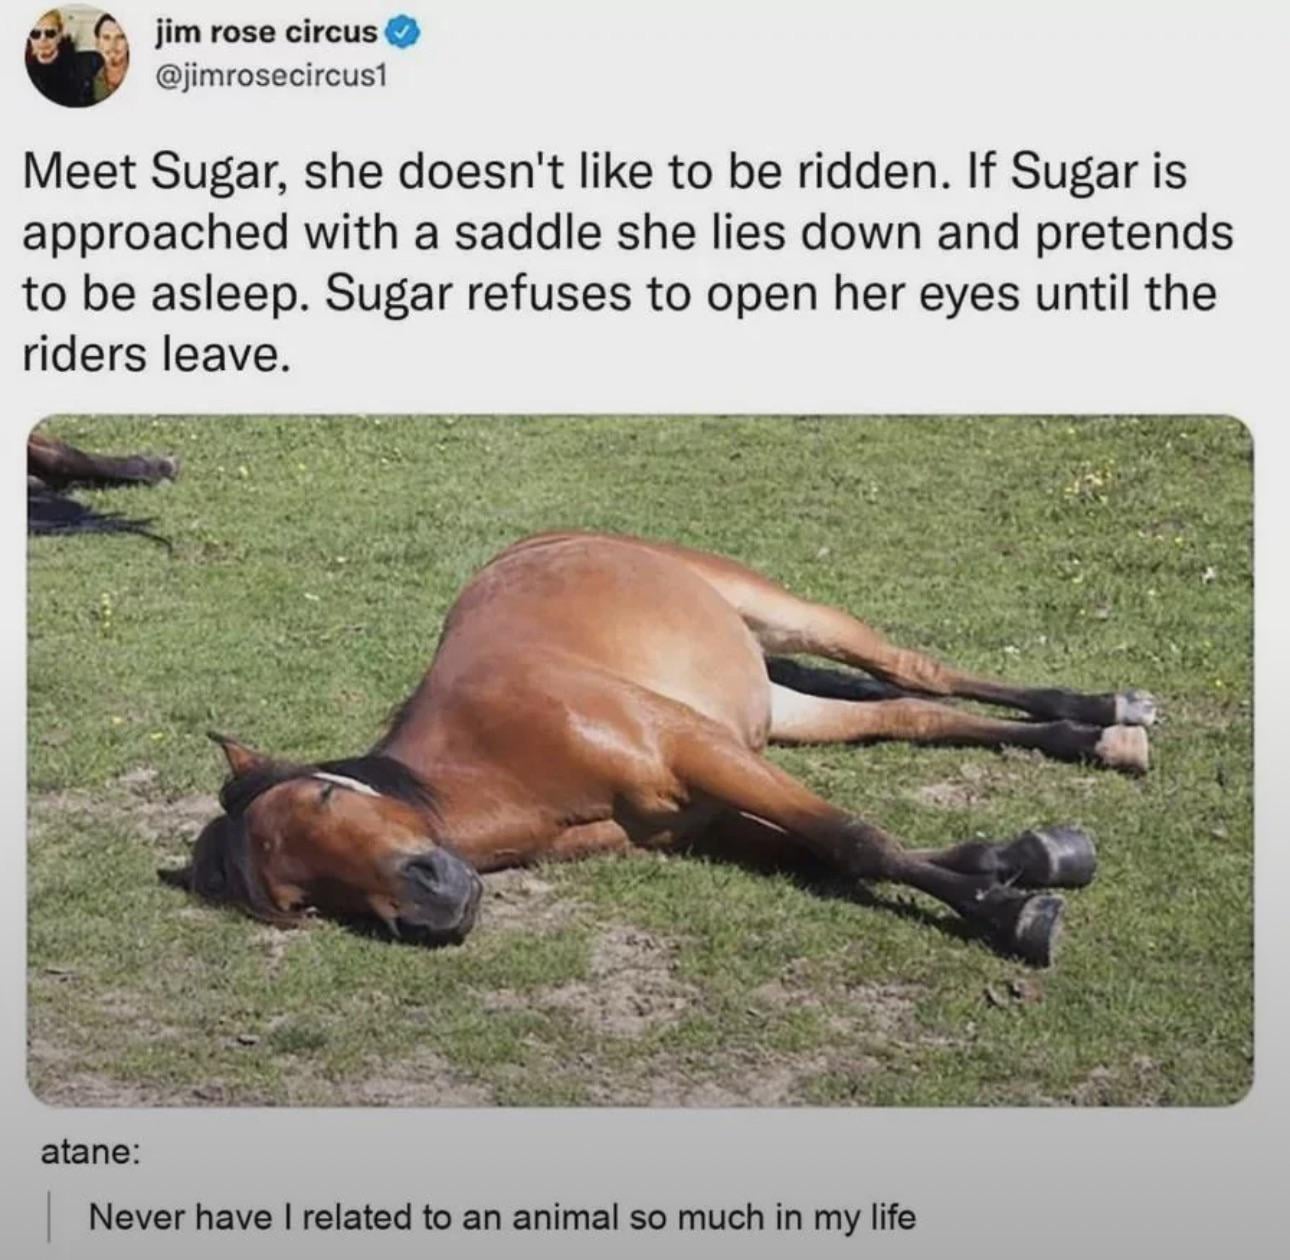The width and height of the screenshot is (1290, 1260).
Task: Click the "to be asleep" phrase in tweet
Action: click(160, 295)
